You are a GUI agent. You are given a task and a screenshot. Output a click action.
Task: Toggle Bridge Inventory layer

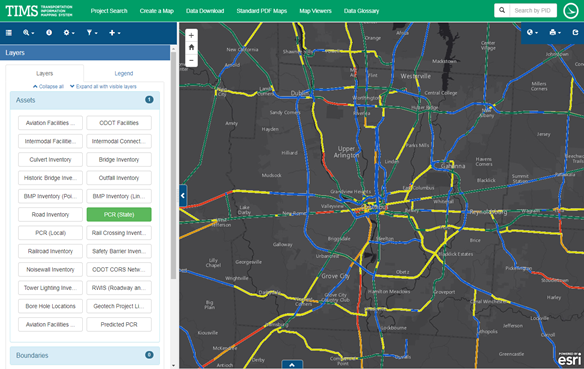[119, 159]
